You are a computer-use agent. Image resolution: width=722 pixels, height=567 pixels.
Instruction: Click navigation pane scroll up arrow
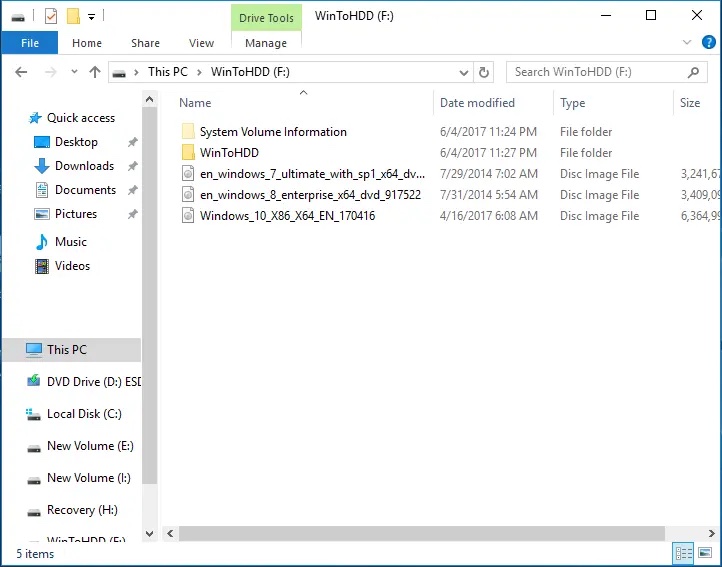(x=149, y=99)
